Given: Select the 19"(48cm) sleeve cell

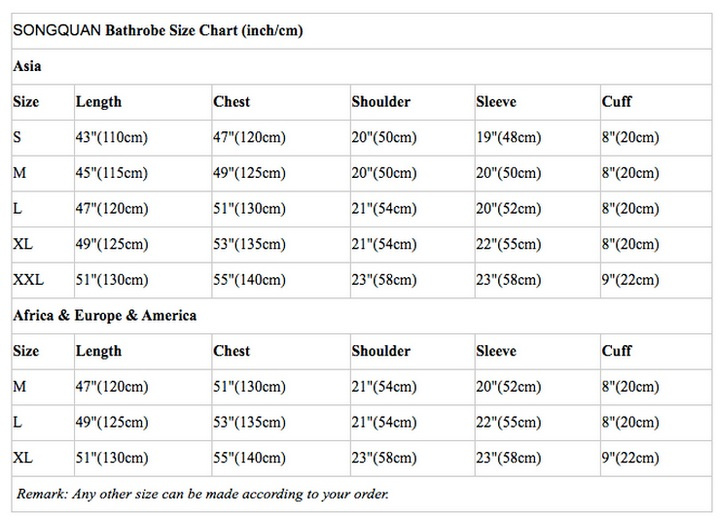Looking at the screenshot, I should 509,137.
